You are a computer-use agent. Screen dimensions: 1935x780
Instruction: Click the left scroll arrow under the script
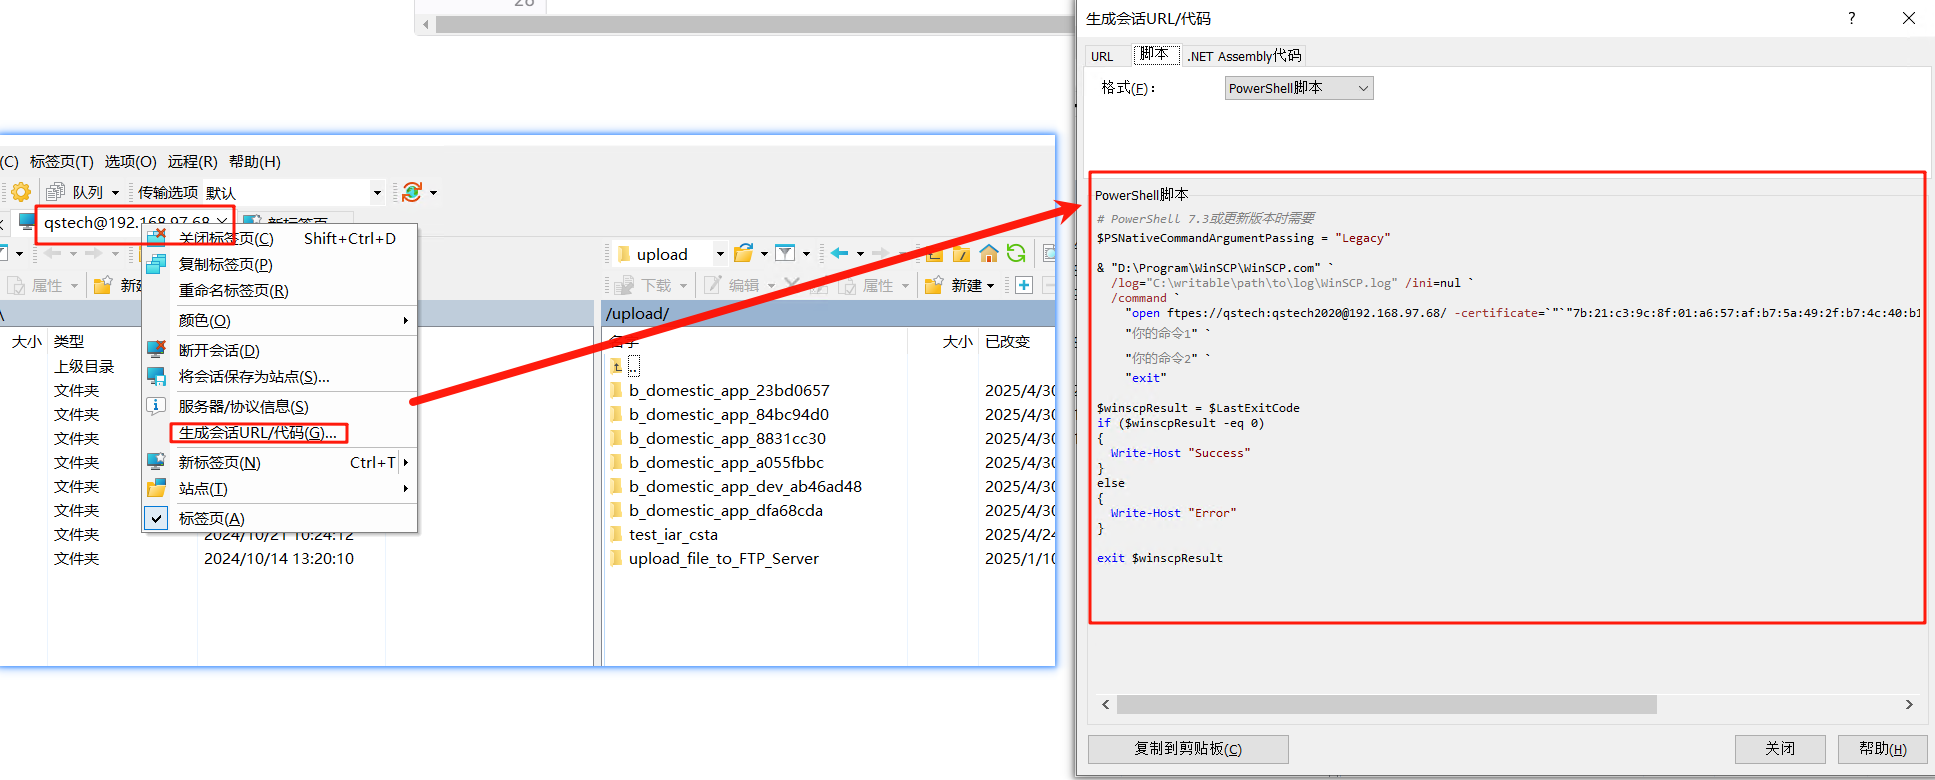1106,705
